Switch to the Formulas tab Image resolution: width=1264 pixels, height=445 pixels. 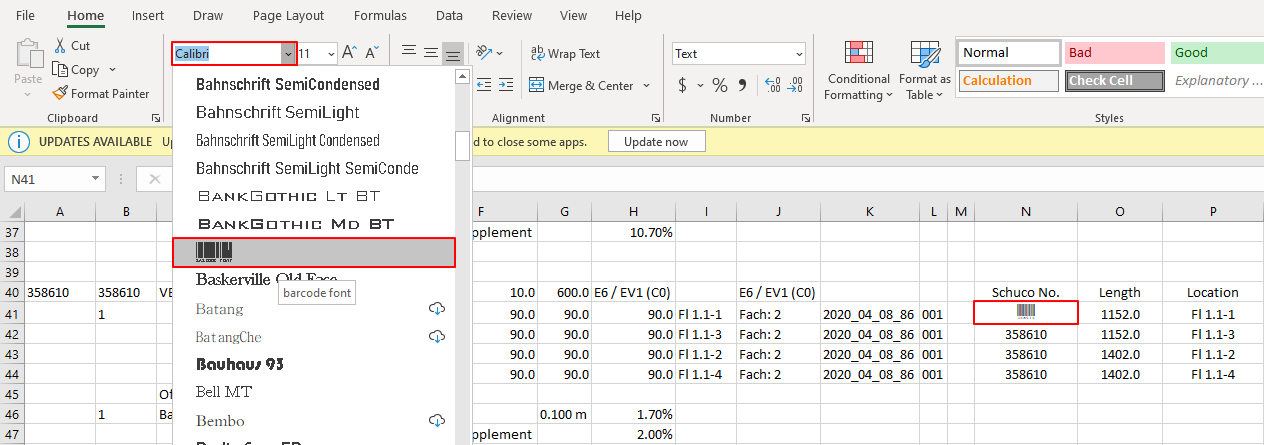click(380, 16)
